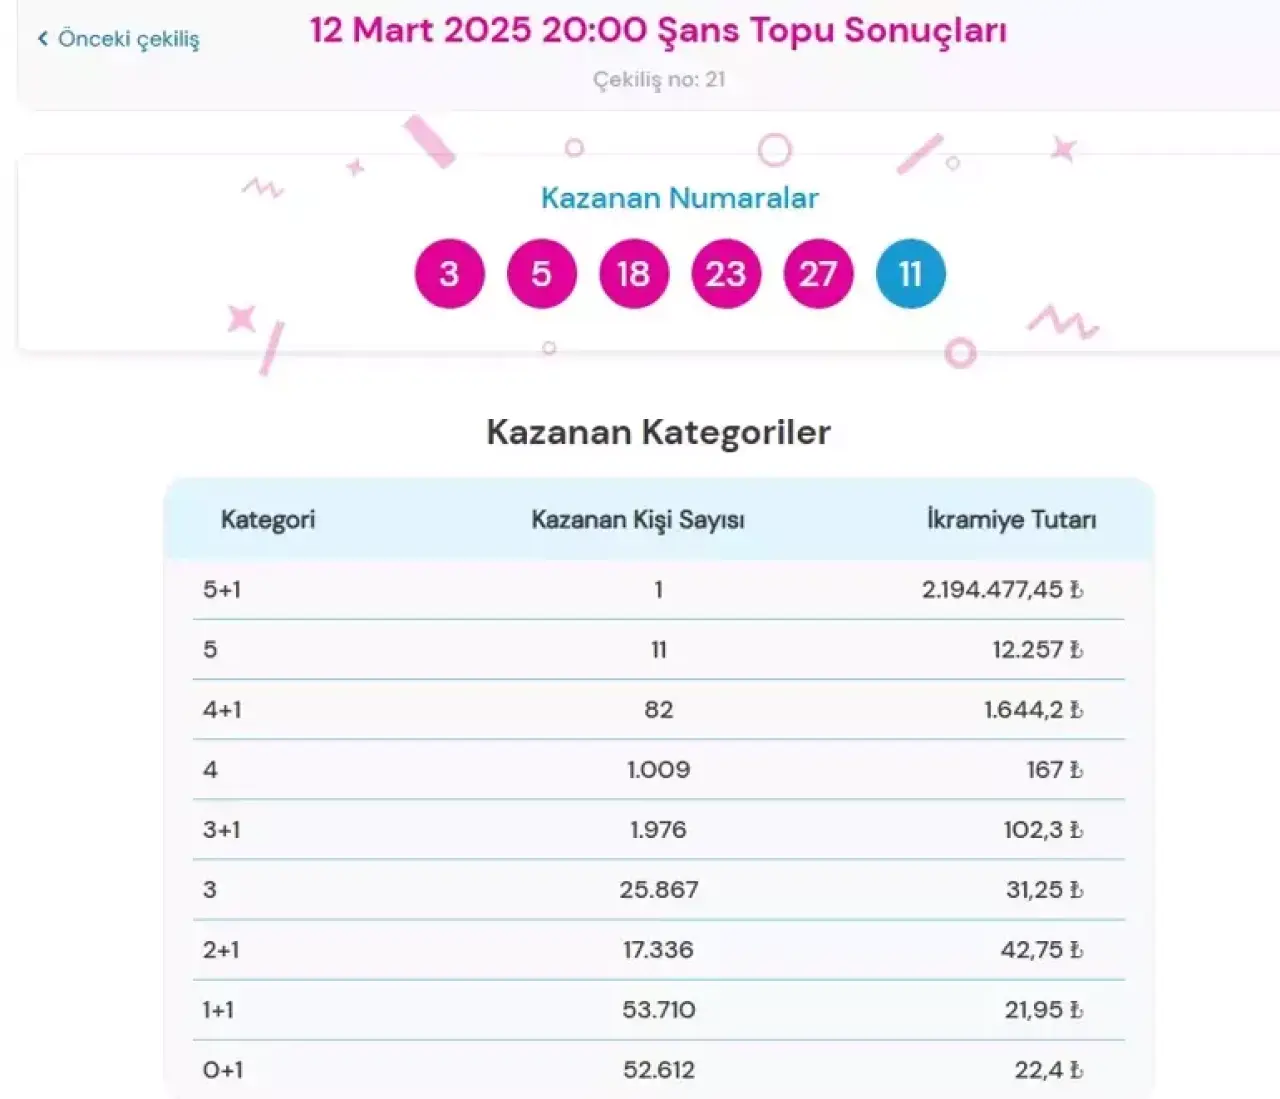This screenshot has height=1099, width=1280.
Task: Click the Kazanan Kişi Sayısı header
Action: [638, 520]
